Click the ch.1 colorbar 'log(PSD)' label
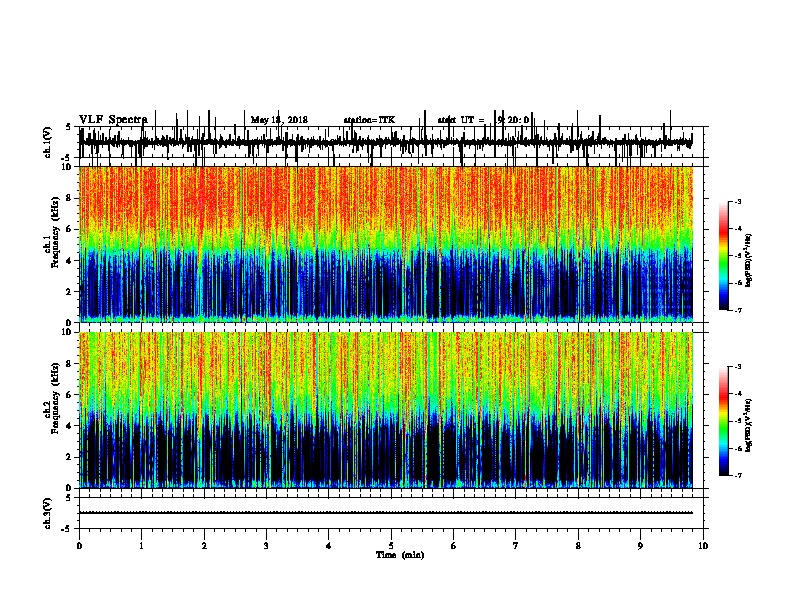Screen dimensions: 792x612 (x=749, y=261)
